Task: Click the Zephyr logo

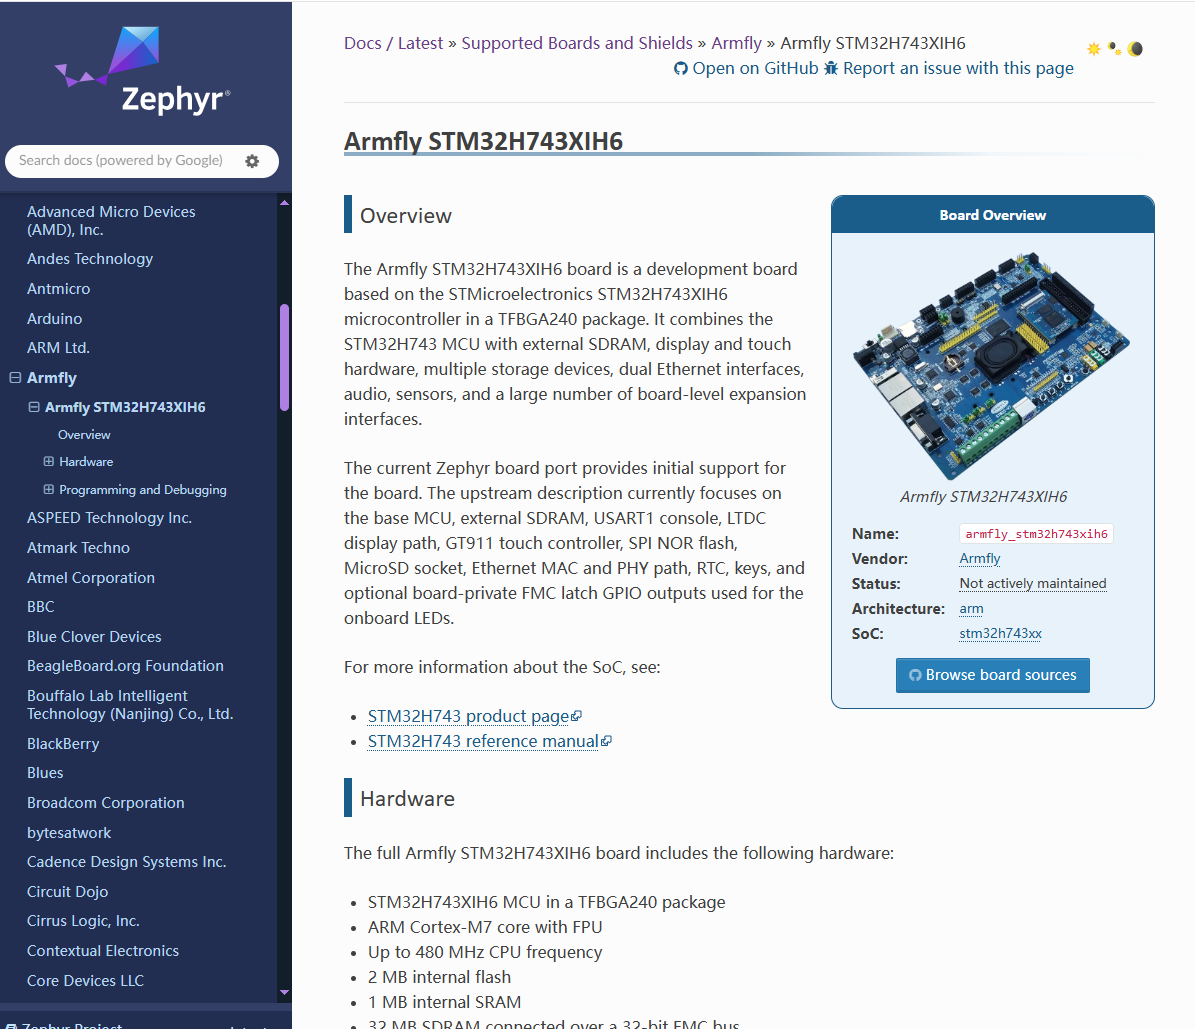Action: click(x=143, y=70)
